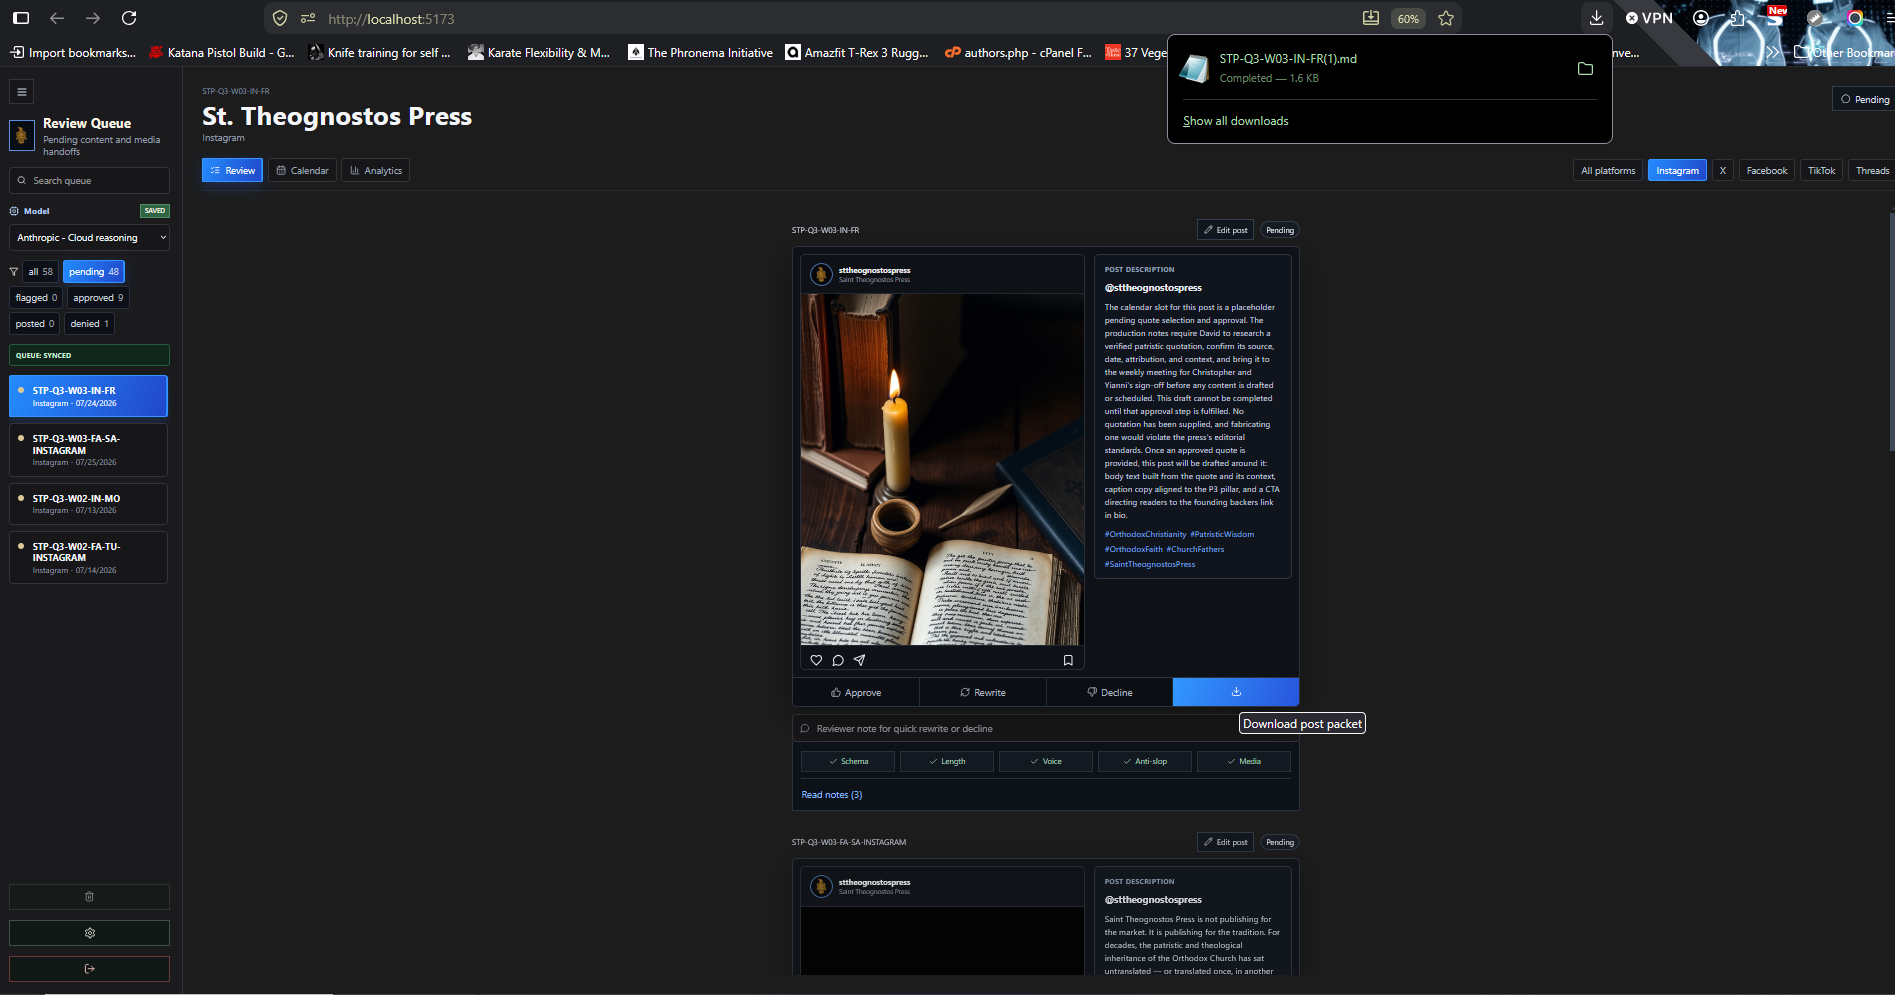Open the downloaded file's folder icon
1895x995 pixels.
[1585, 68]
